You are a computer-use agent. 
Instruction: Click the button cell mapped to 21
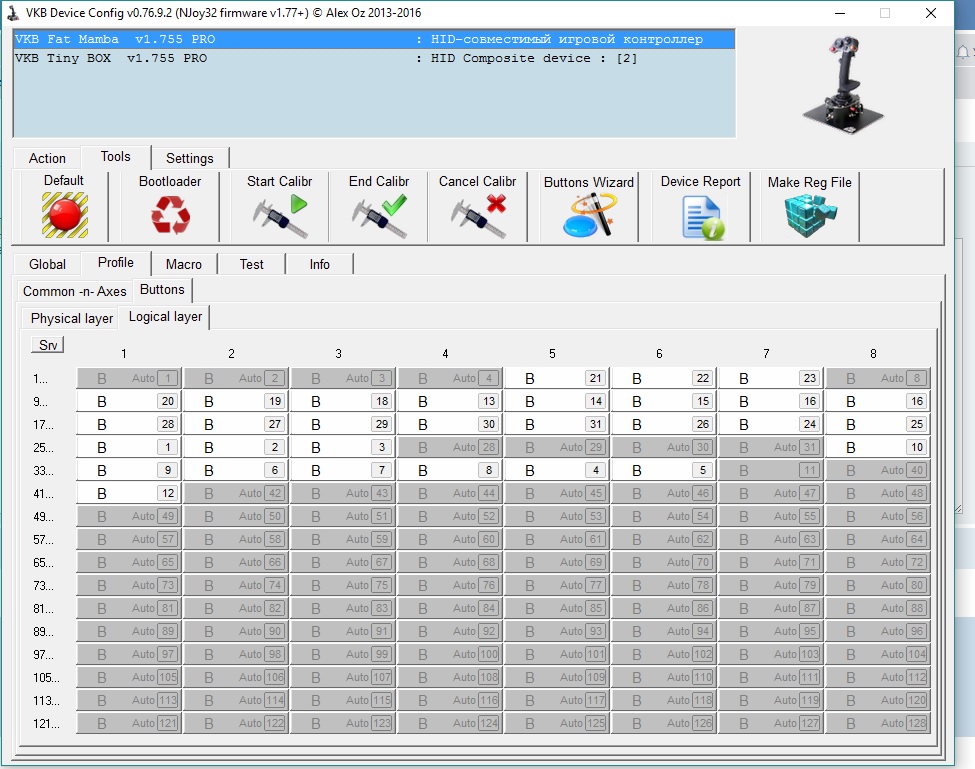tap(556, 378)
